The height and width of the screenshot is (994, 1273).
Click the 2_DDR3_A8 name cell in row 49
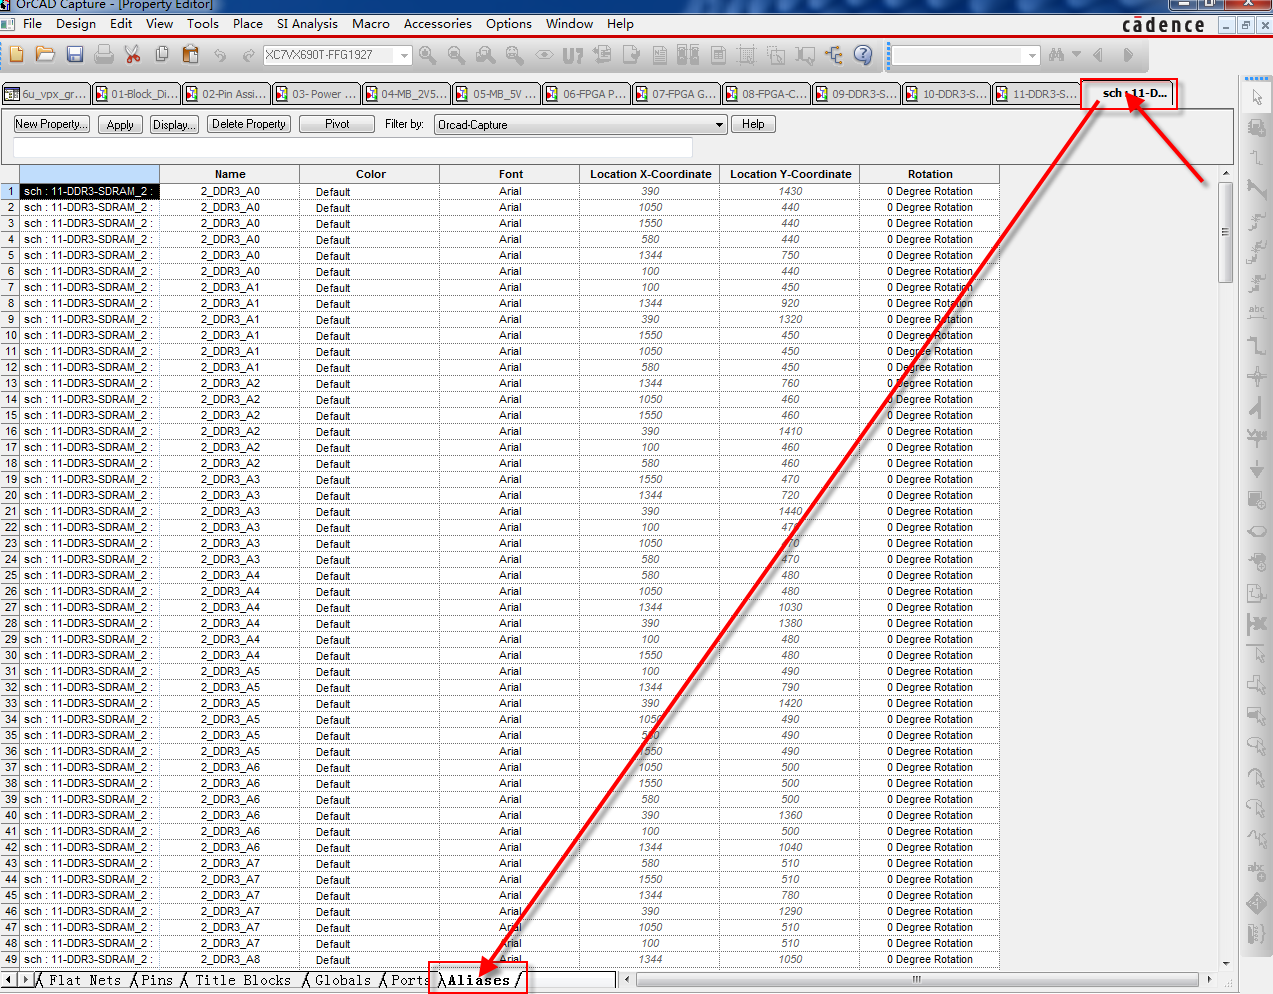pos(230,959)
